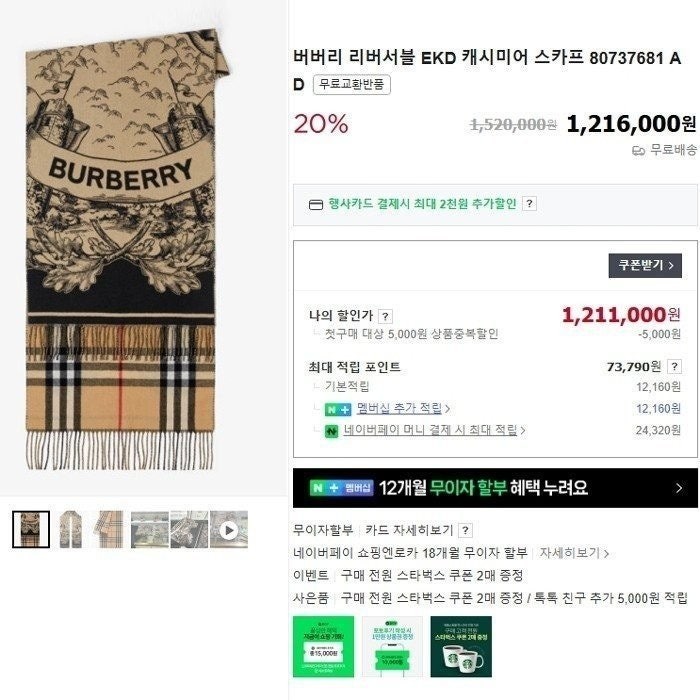Open the 12개월 무이자 할부 membership banner arrow
The width and height of the screenshot is (700, 700).
pyautogui.click(x=679, y=488)
